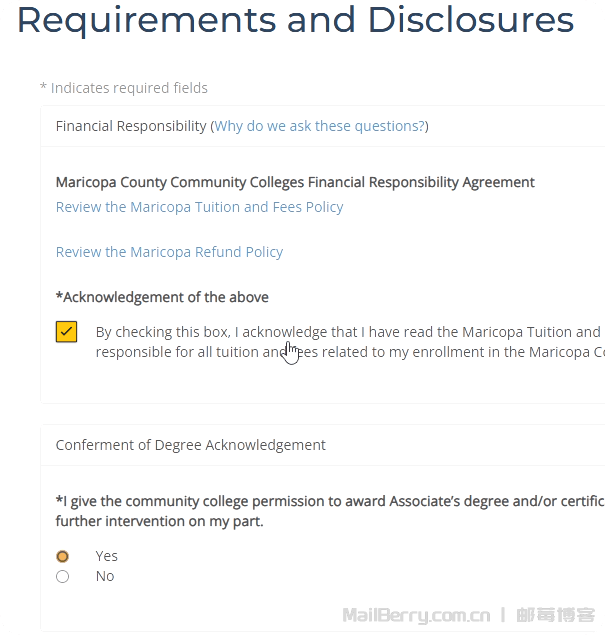This screenshot has height=635, width=605.
Task: Uncheck the Acknowledgement of the above checkbox
Action: pyautogui.click(x=67, y=332)
